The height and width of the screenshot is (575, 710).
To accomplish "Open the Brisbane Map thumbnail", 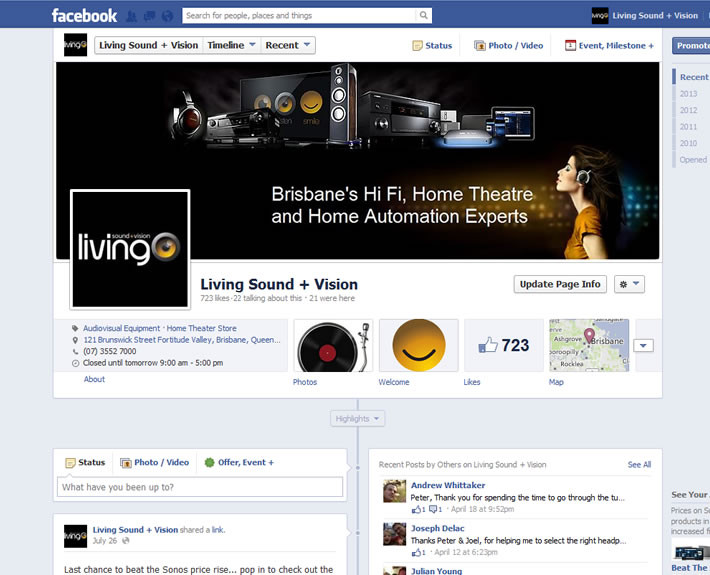I will [589, 345].
